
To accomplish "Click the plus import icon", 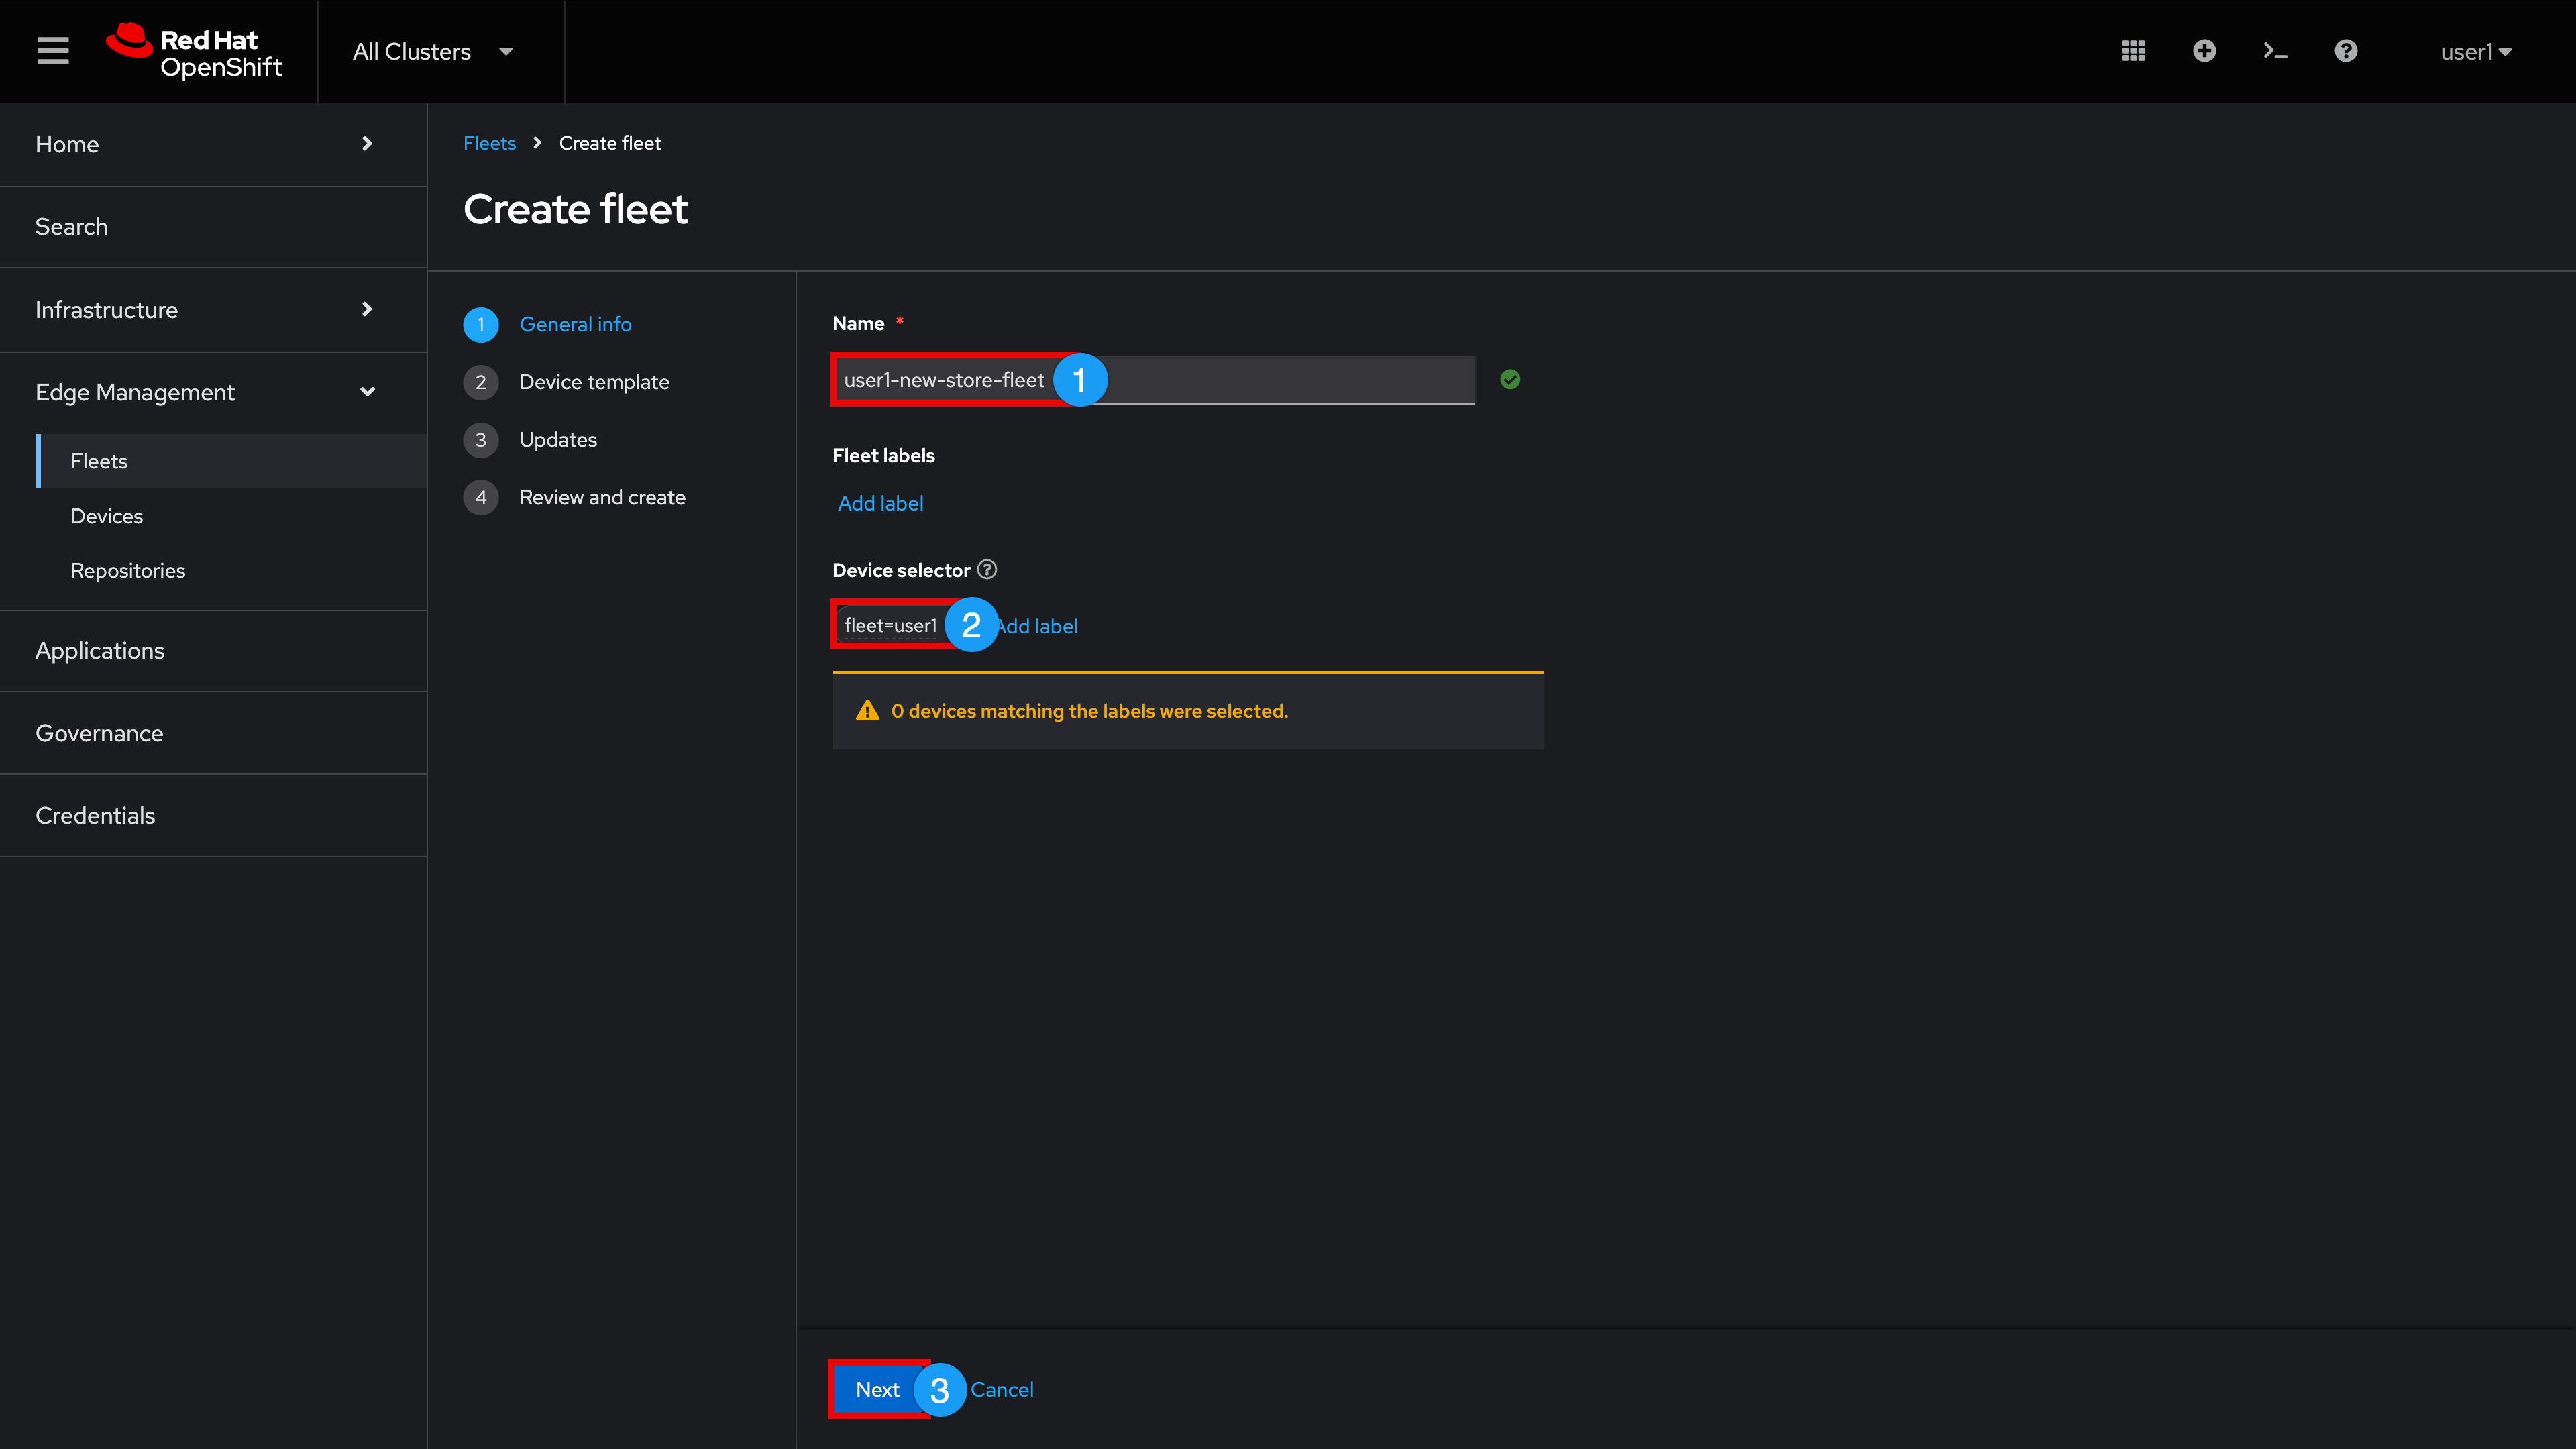I will pyautogui.click(x=2204, y=51).
